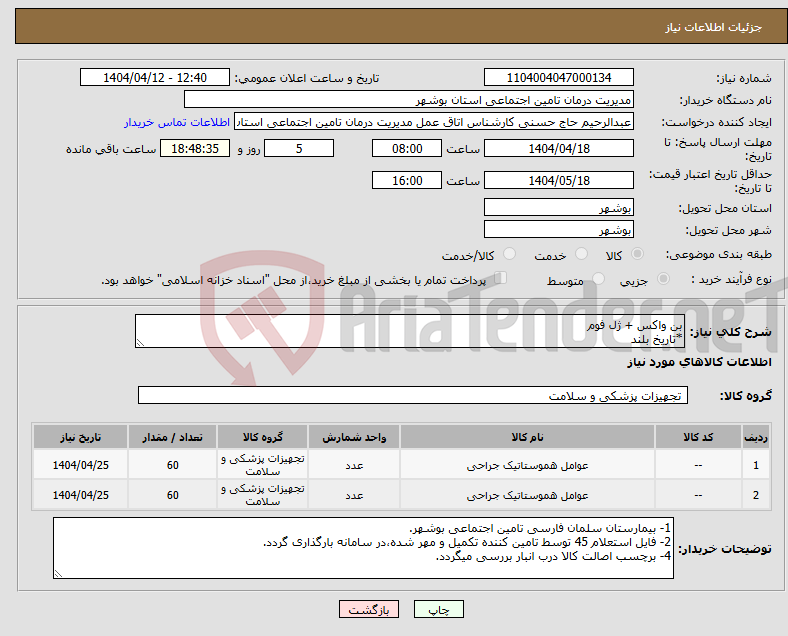Image resolution: width=788 pixels, height=636 pixels.
Task: Select the خدمت radio button
Action: pyautogui.click(x=581, y=254)
